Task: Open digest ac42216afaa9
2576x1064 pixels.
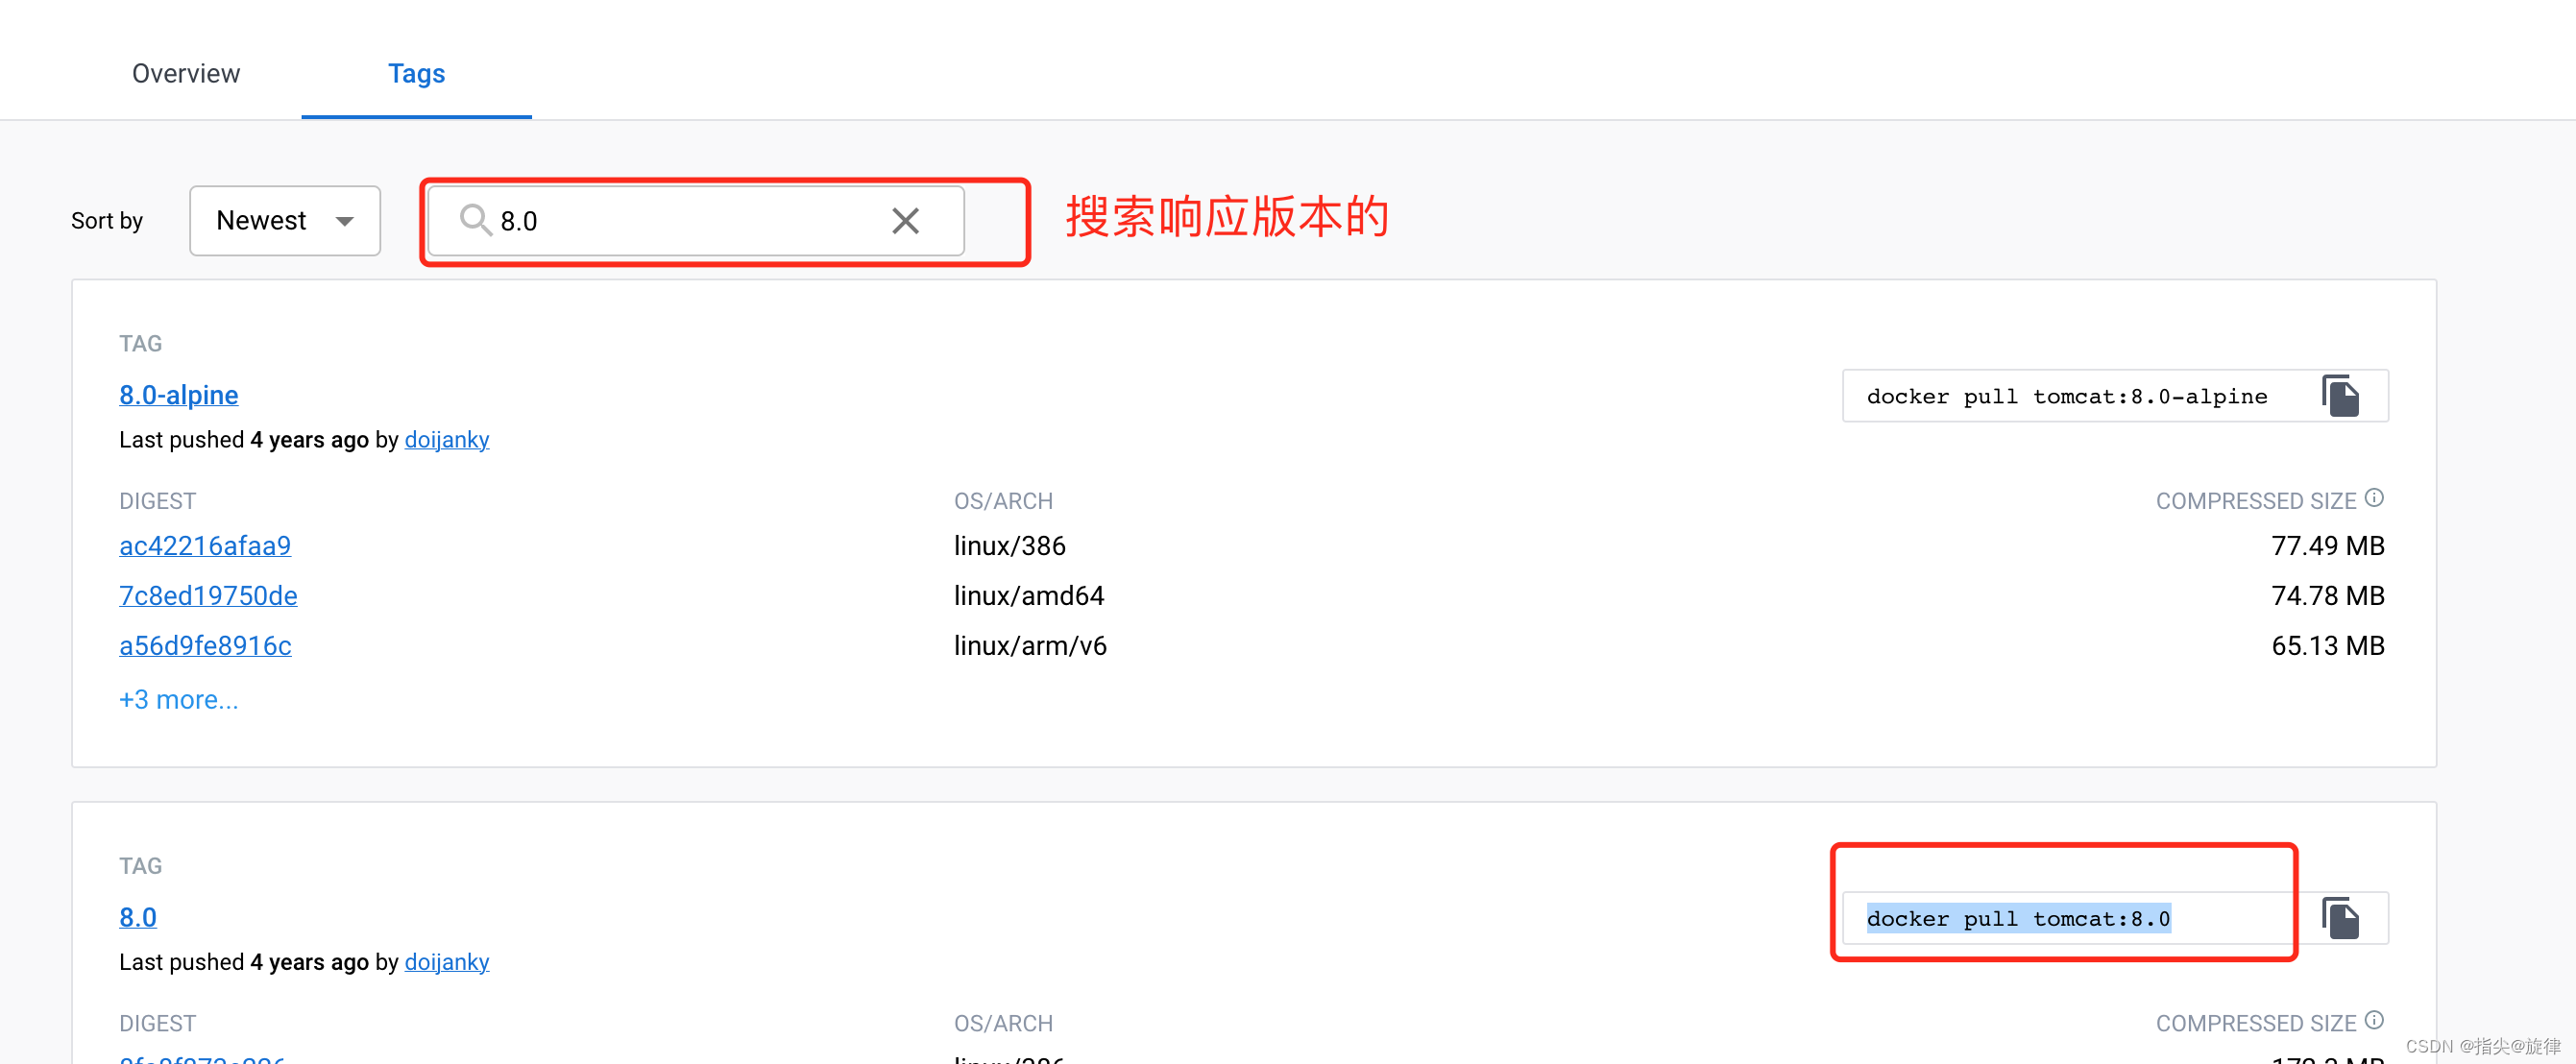Action: (205, 545)
